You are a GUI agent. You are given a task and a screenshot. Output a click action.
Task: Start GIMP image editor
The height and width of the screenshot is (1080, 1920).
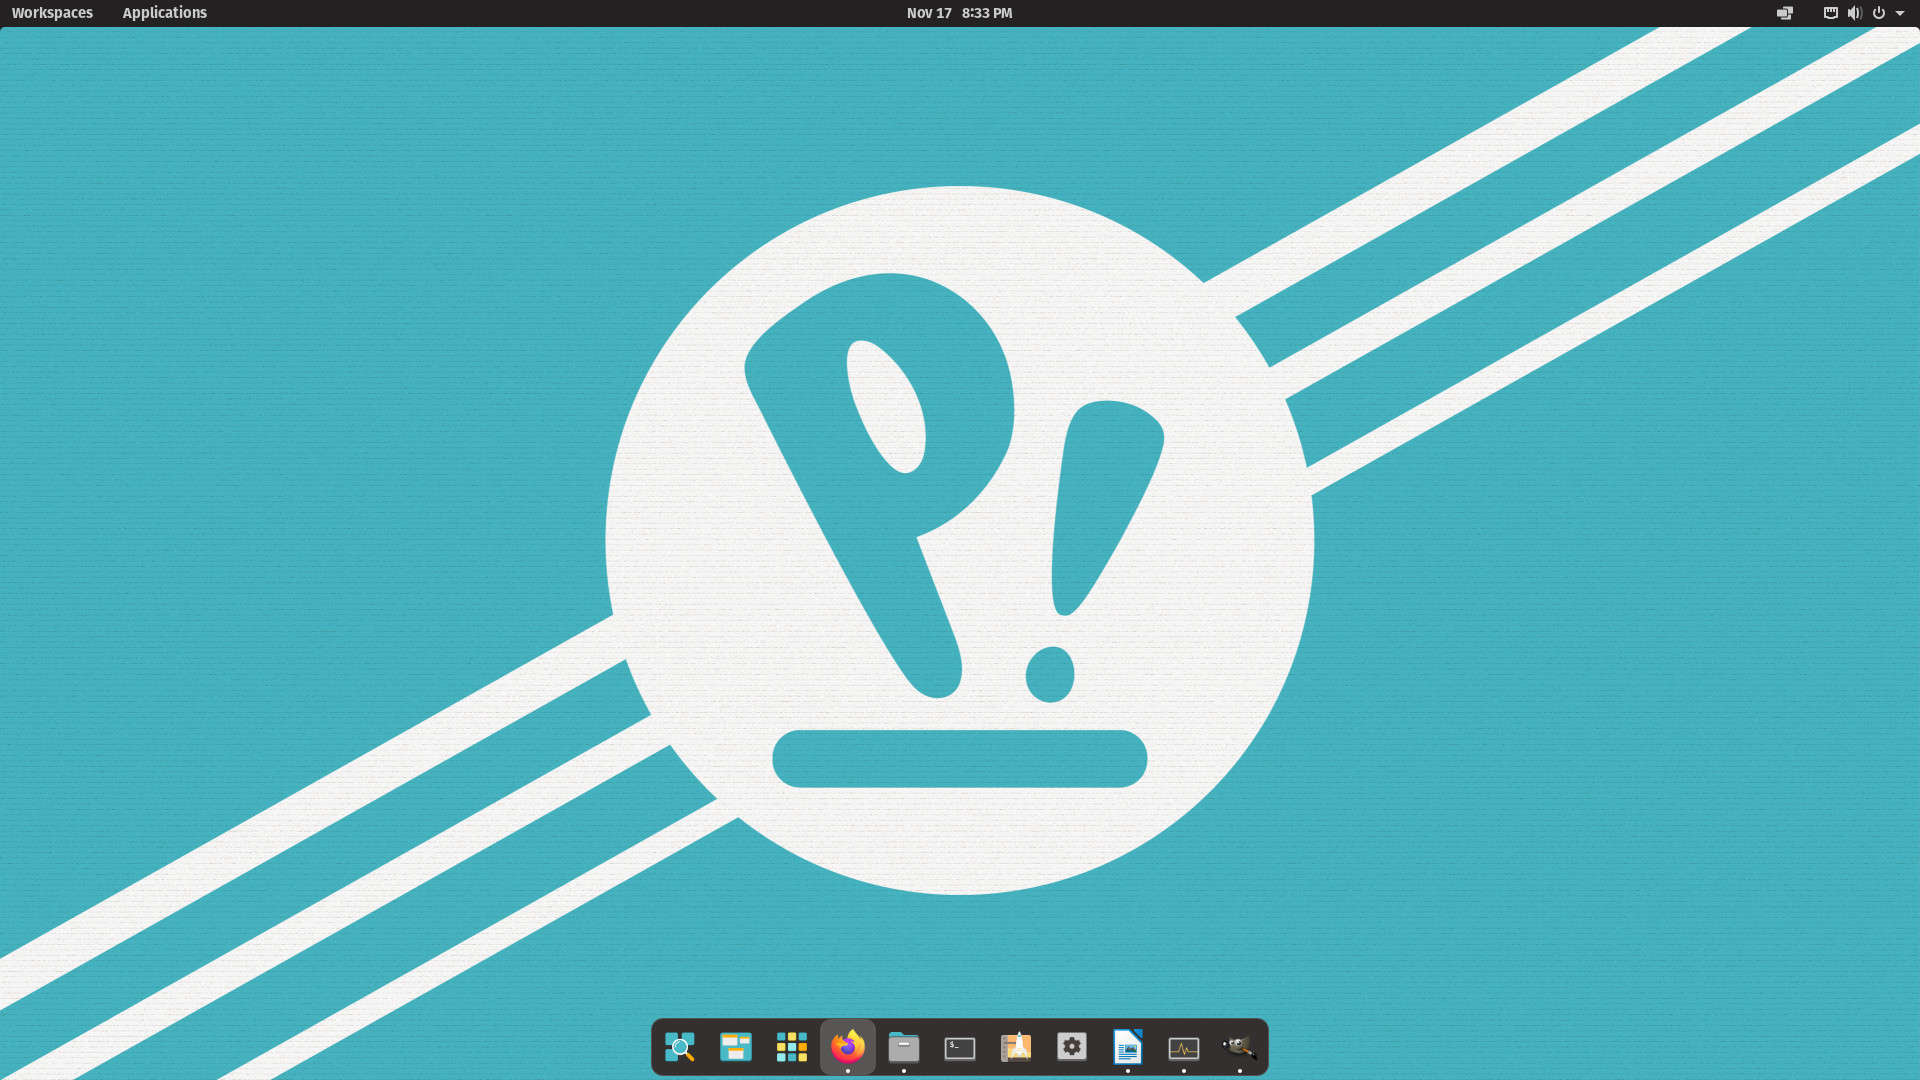(x=1239, y=1047)
